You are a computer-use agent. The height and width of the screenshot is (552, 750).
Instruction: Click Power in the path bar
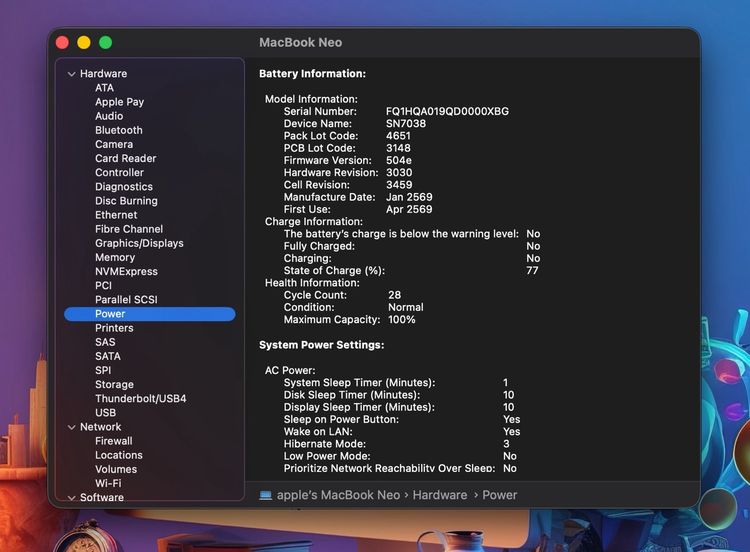pyautogui.click(x=499, y=495)
